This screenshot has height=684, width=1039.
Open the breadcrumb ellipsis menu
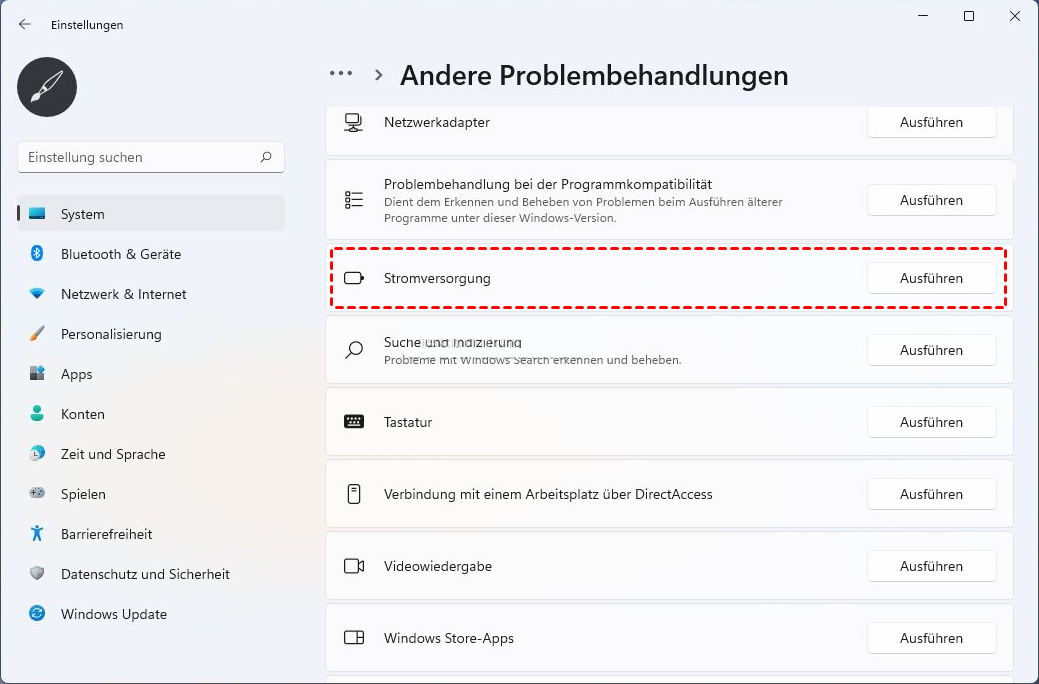(341, 74)
